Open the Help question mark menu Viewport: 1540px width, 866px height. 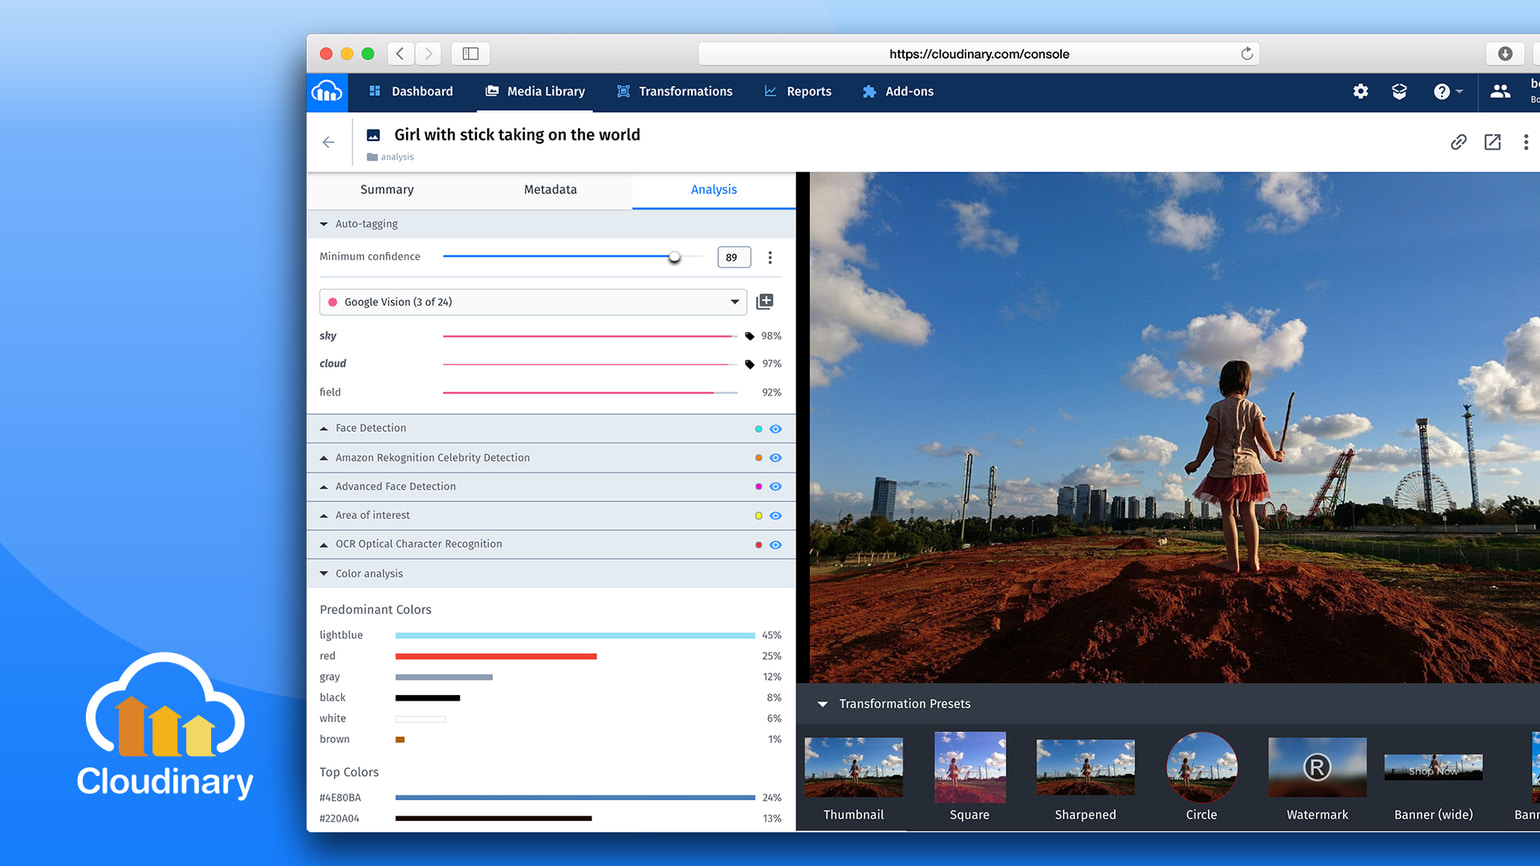point(1443,91)
